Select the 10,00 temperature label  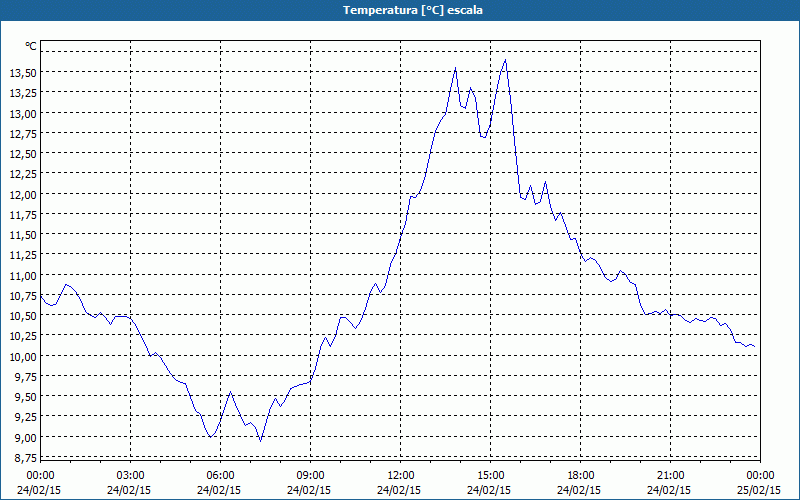coord(23,356)
